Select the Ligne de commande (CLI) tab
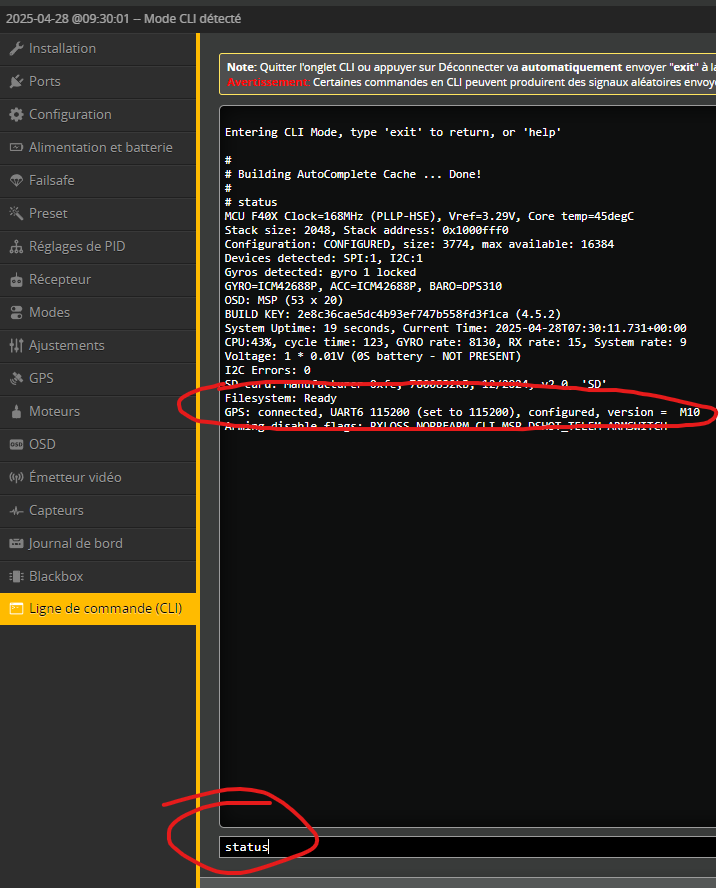Screen dimensions: 720x888 (x=105, y=609)
